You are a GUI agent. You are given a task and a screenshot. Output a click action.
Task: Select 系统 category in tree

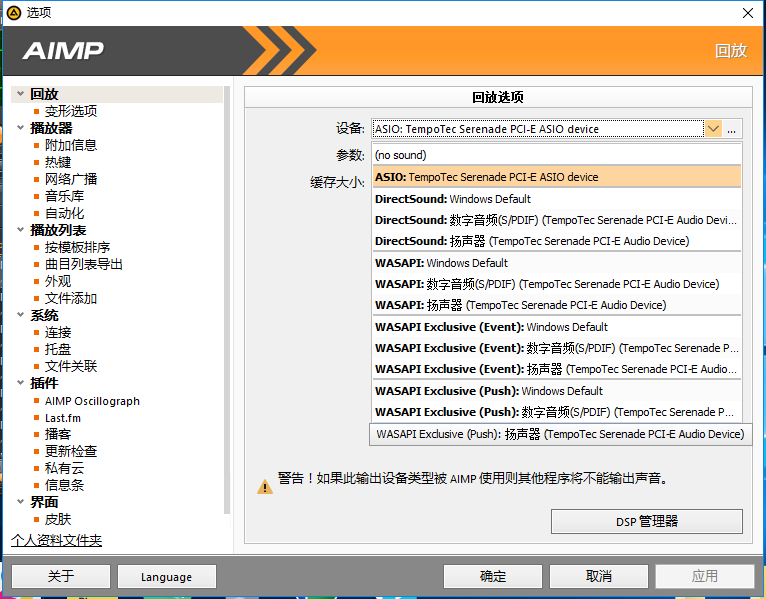coord(44,315)
